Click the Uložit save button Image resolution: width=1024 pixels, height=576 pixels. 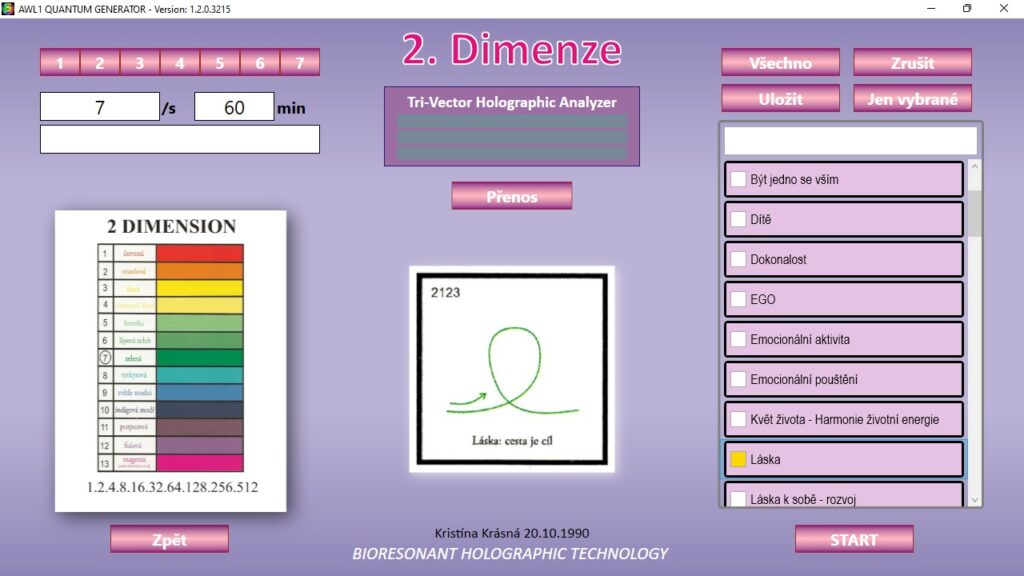[x=780, y=99]
